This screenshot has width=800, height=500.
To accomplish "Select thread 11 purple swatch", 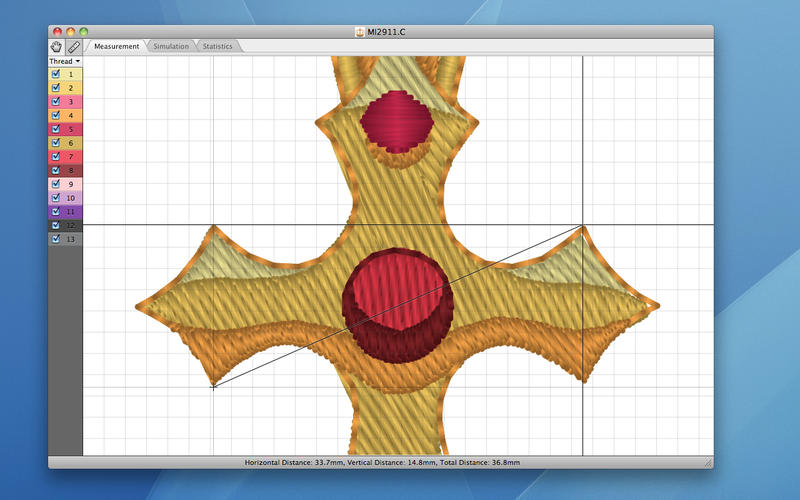I will (x=71, y=211).
